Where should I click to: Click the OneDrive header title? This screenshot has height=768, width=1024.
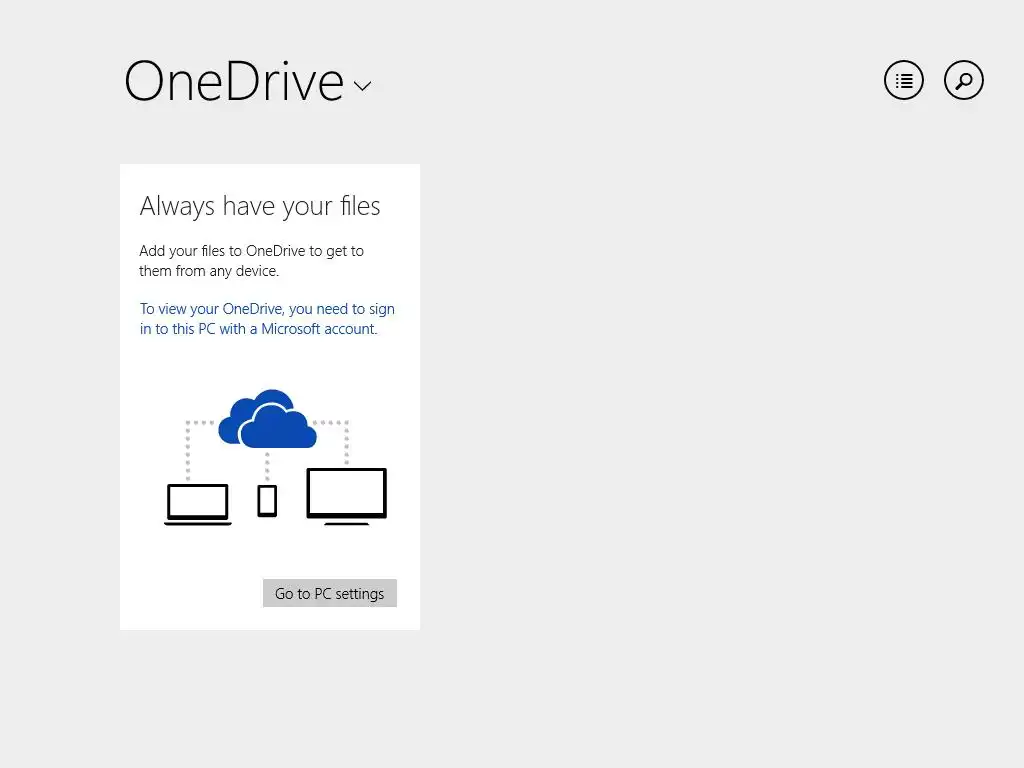click(234, 82)
